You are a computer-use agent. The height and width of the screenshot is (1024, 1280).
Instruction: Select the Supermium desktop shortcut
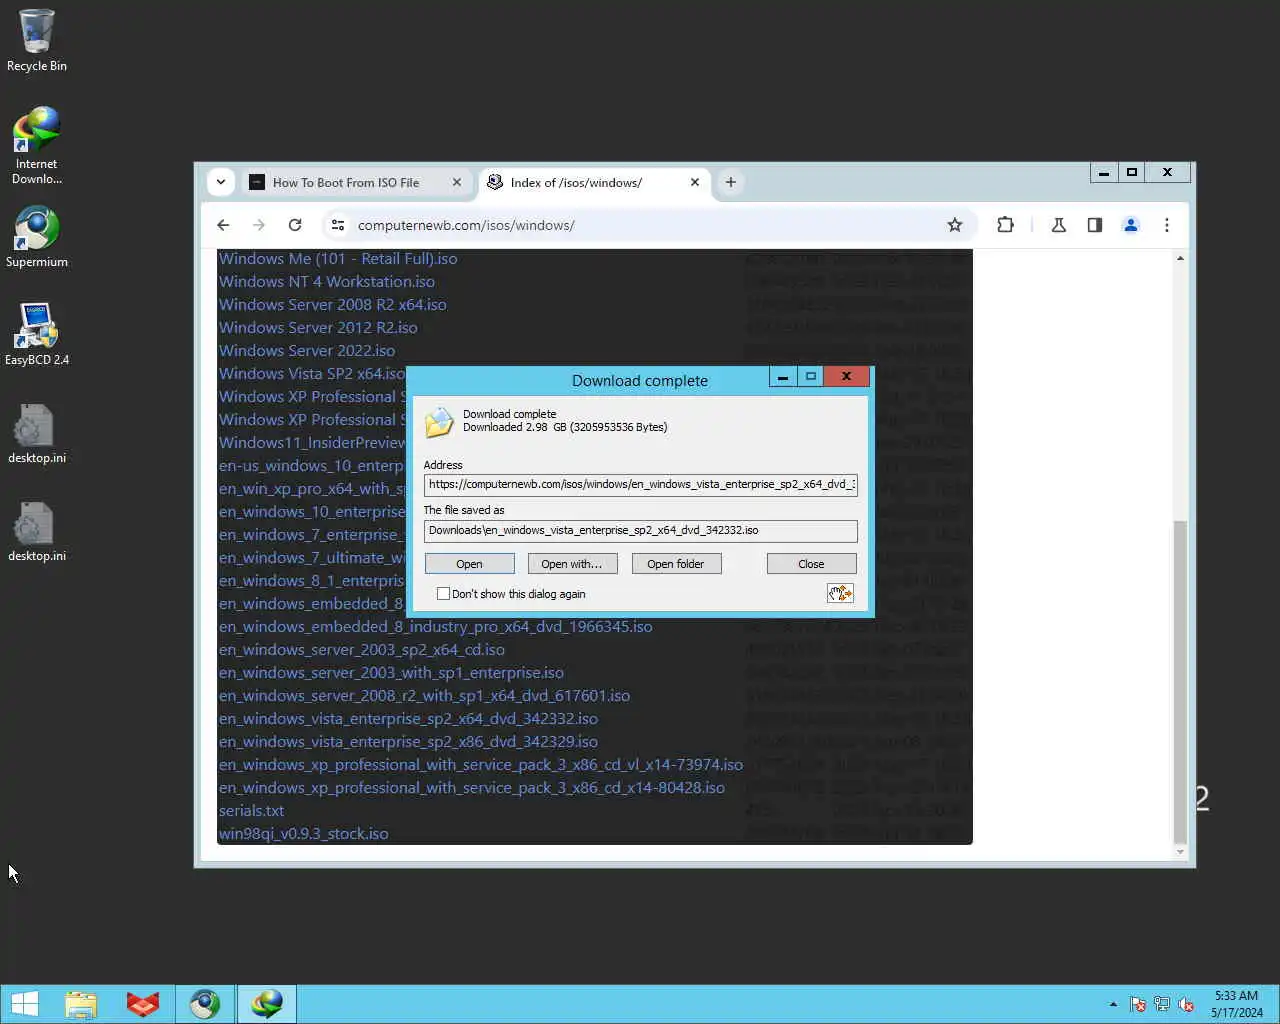(37, 237)
